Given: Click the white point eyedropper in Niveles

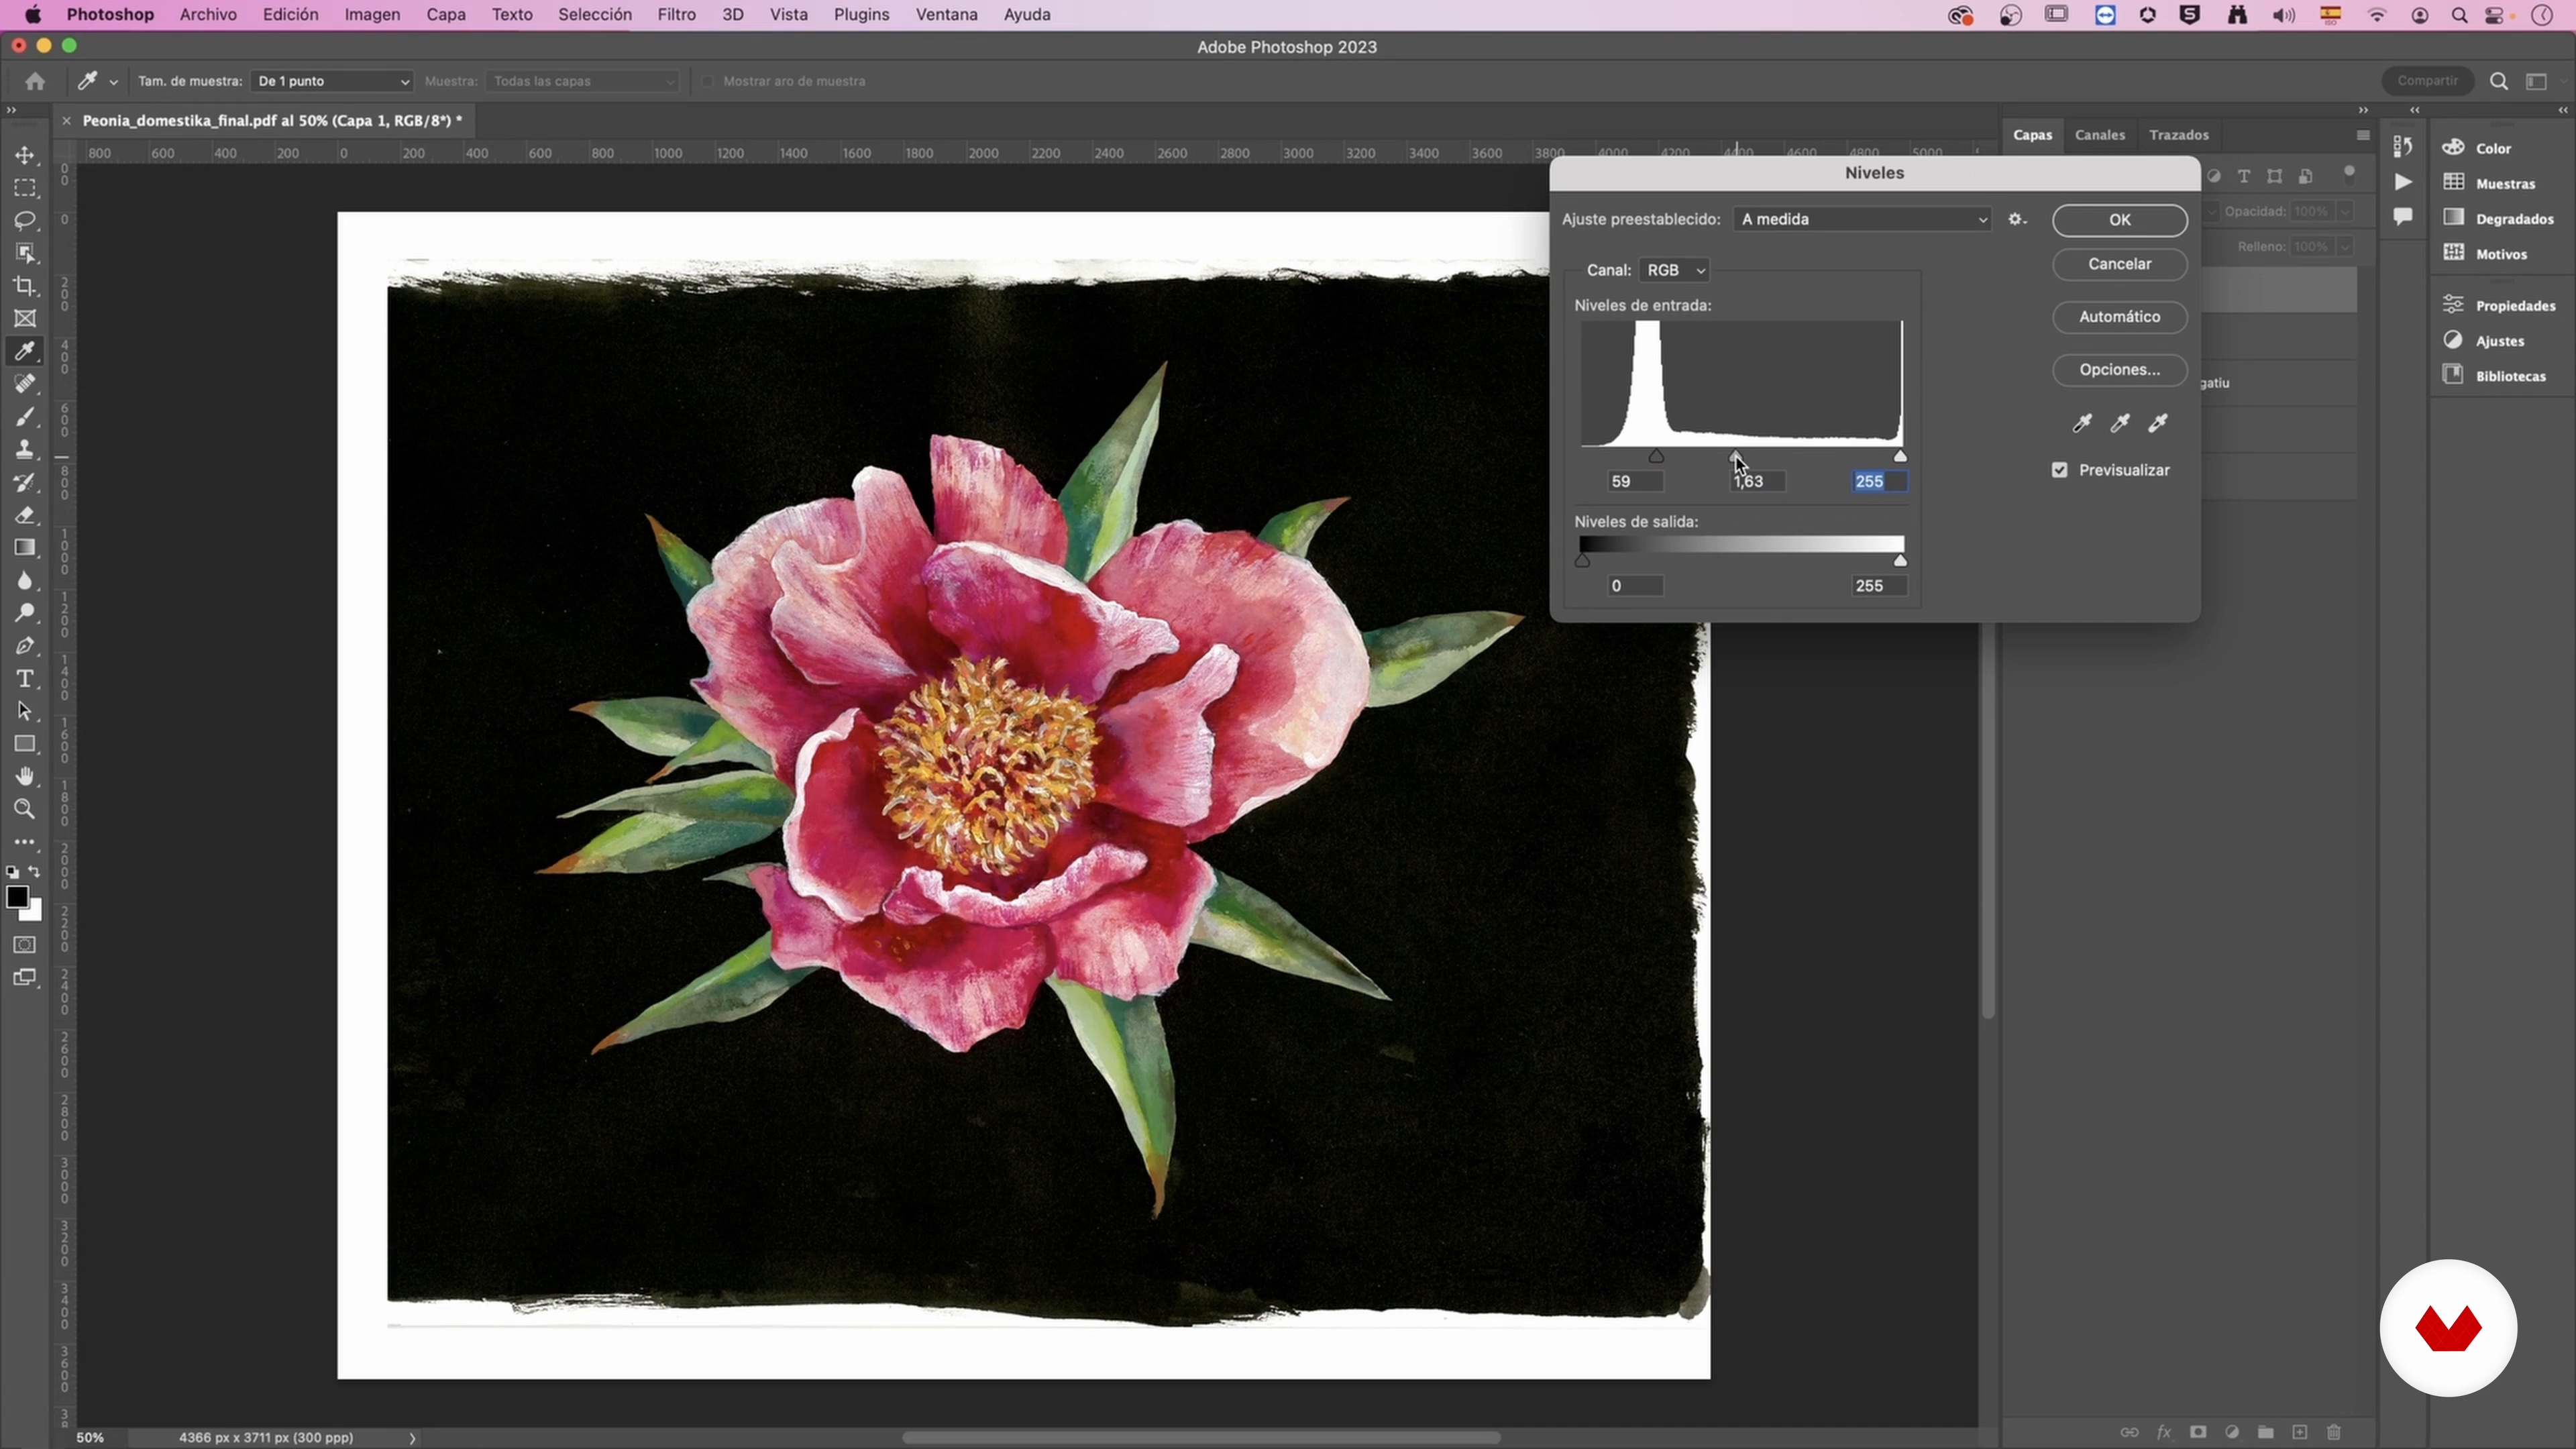Looking at the screenshot, I should [2158, 423].
